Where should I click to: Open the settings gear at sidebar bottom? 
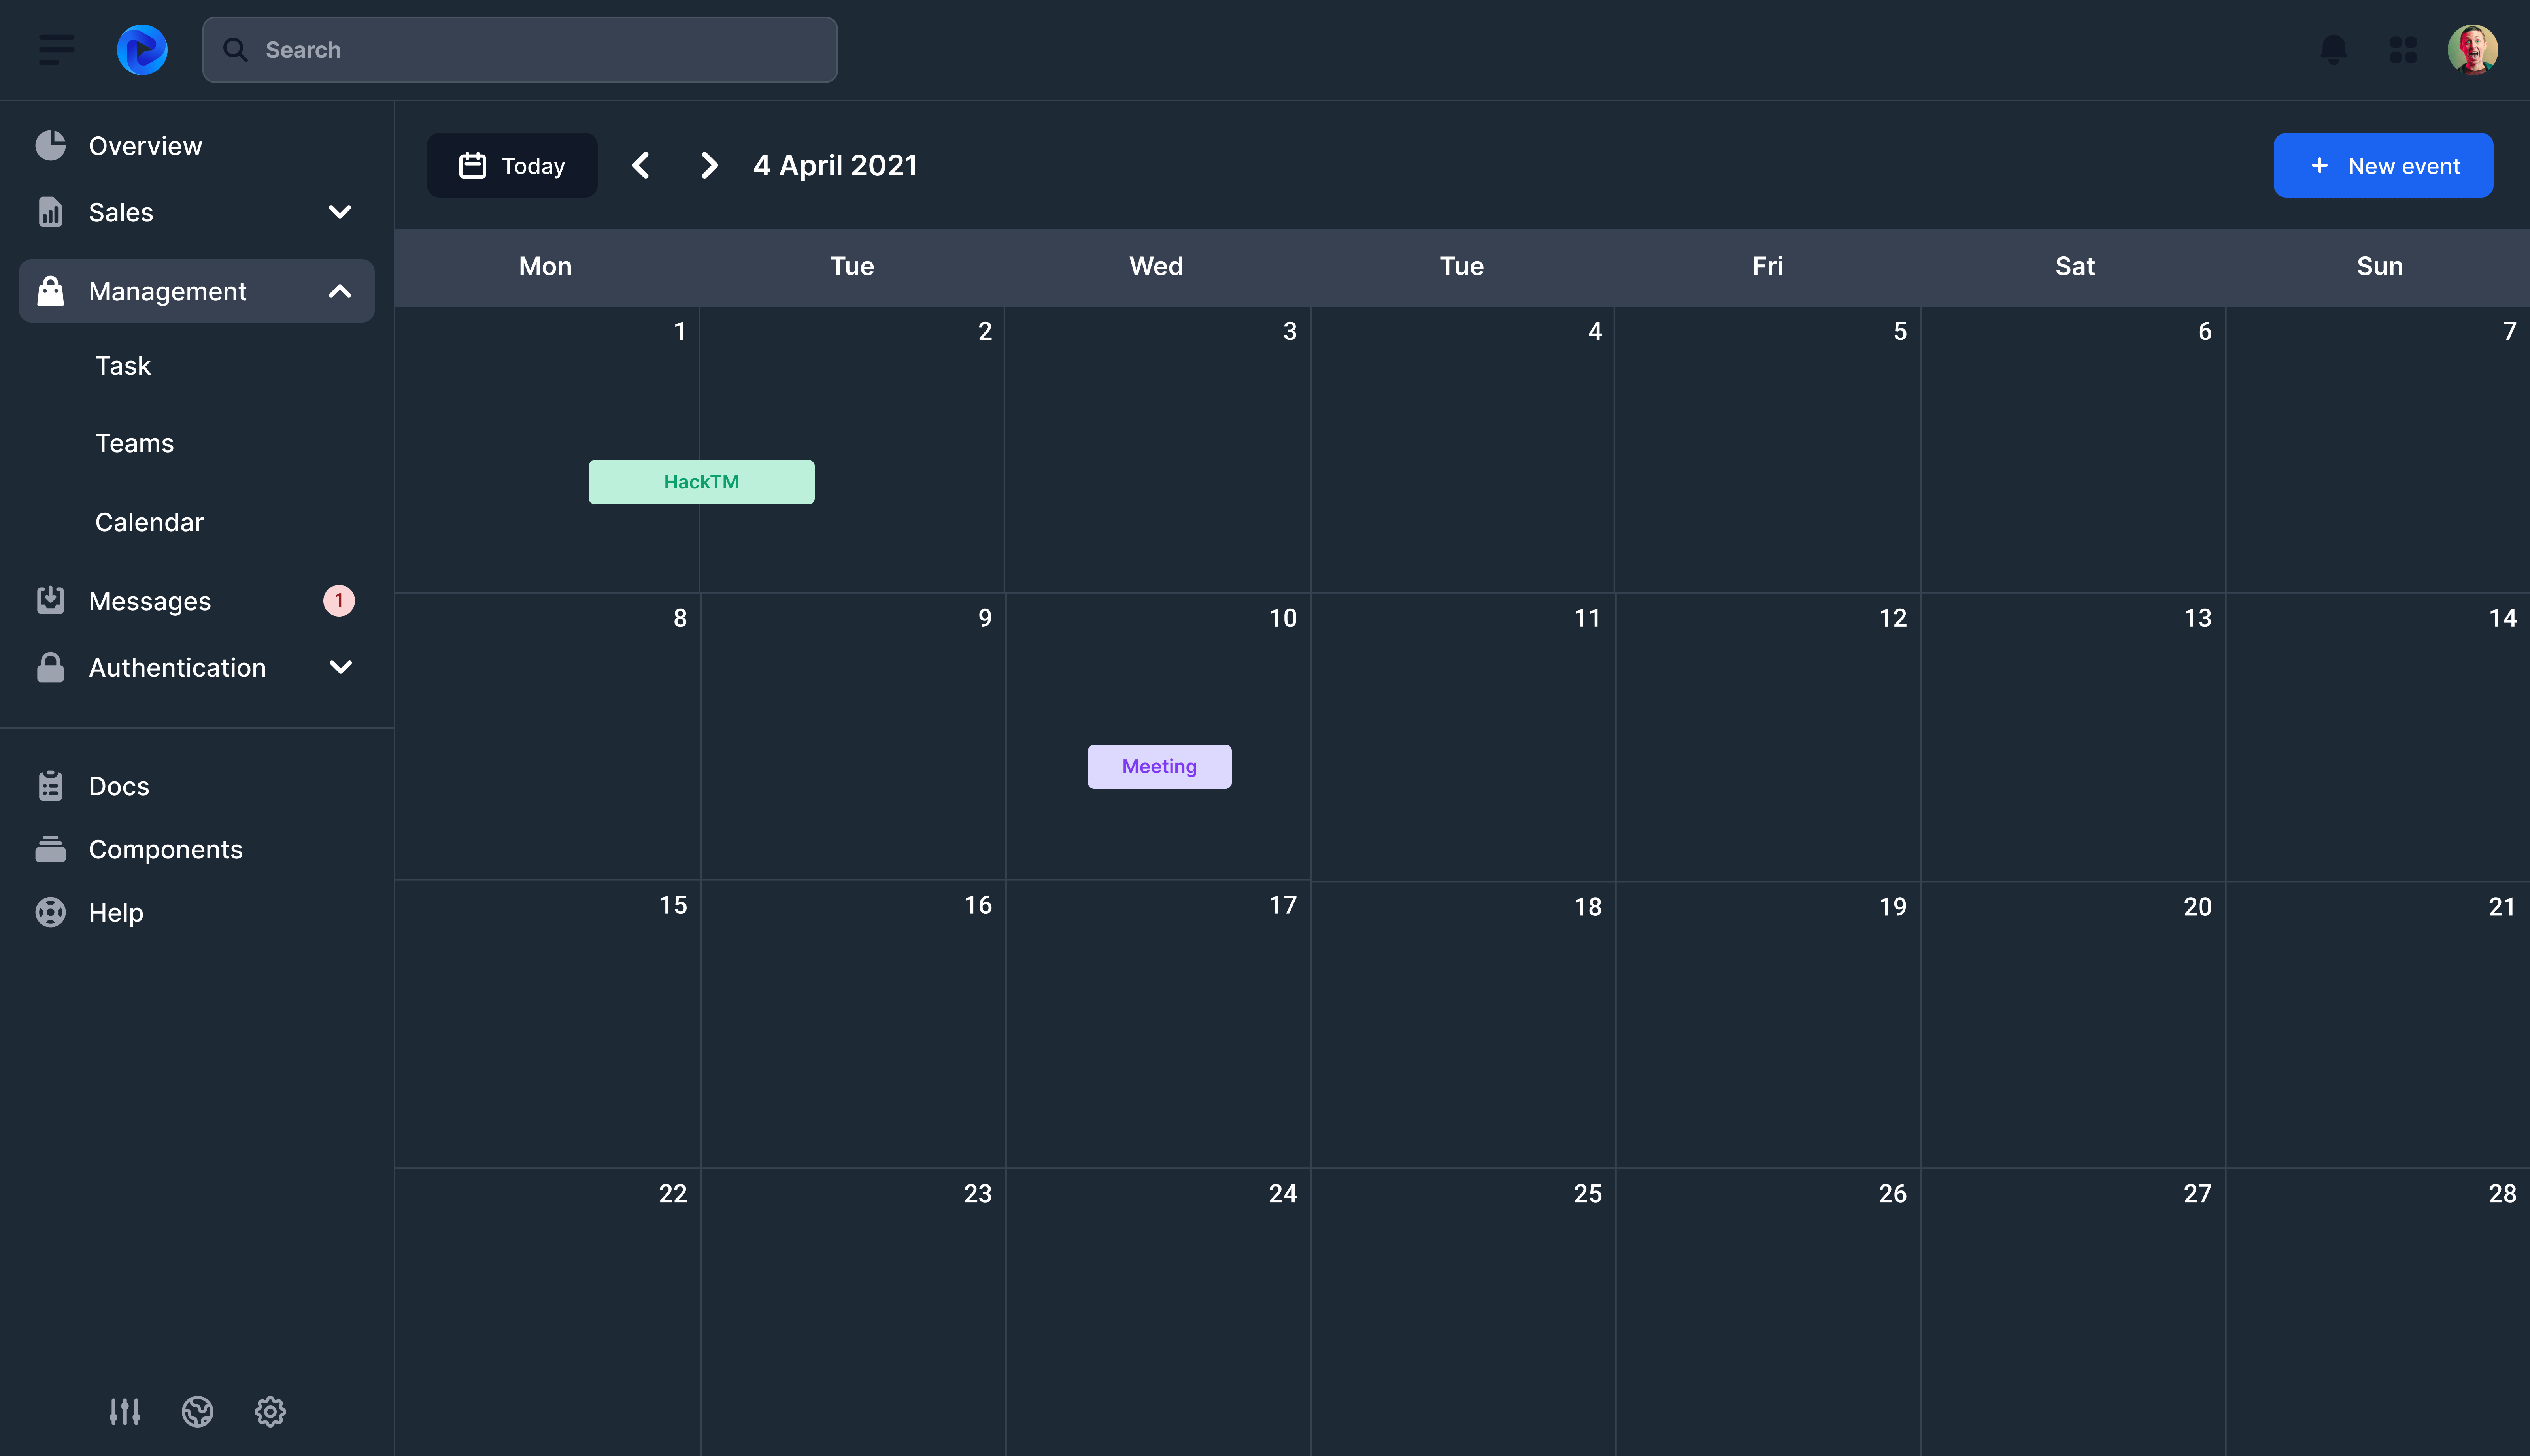(x=270, y=1411)
